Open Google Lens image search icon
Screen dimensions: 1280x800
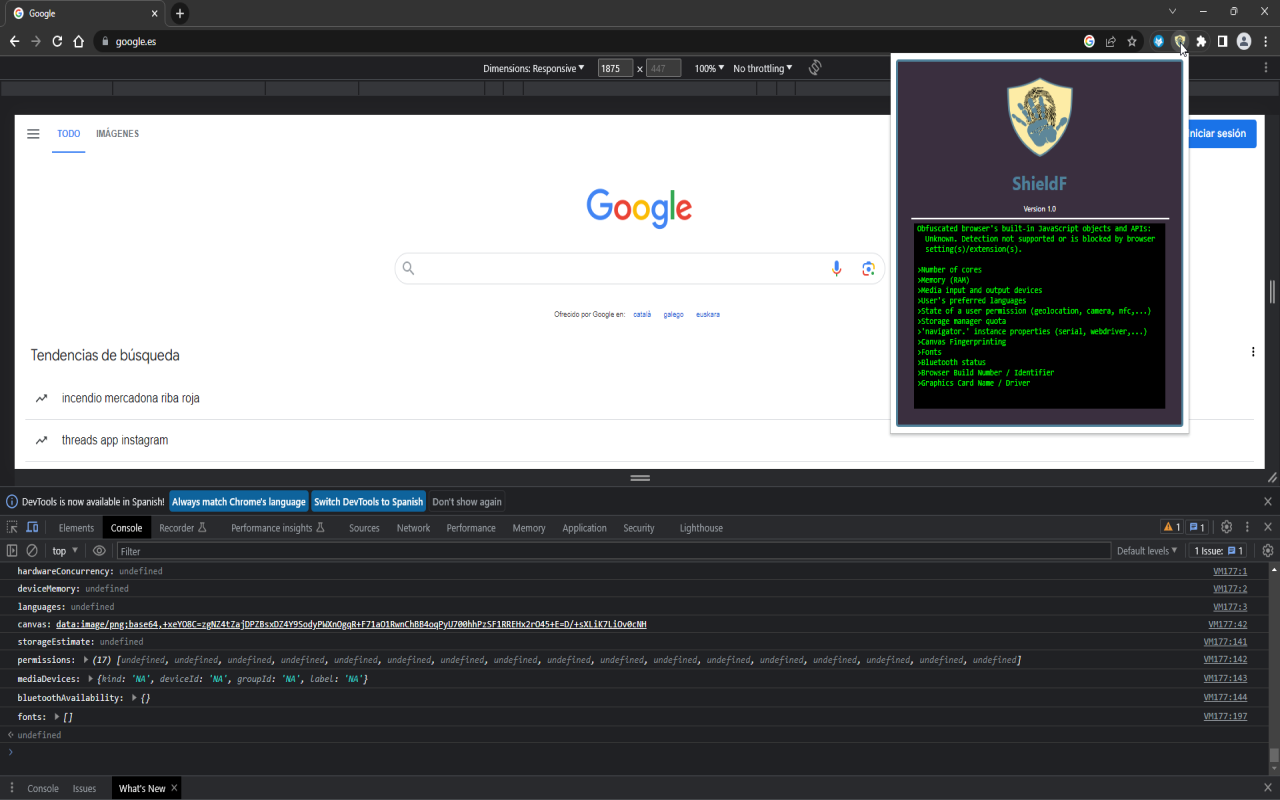[868, 268]
